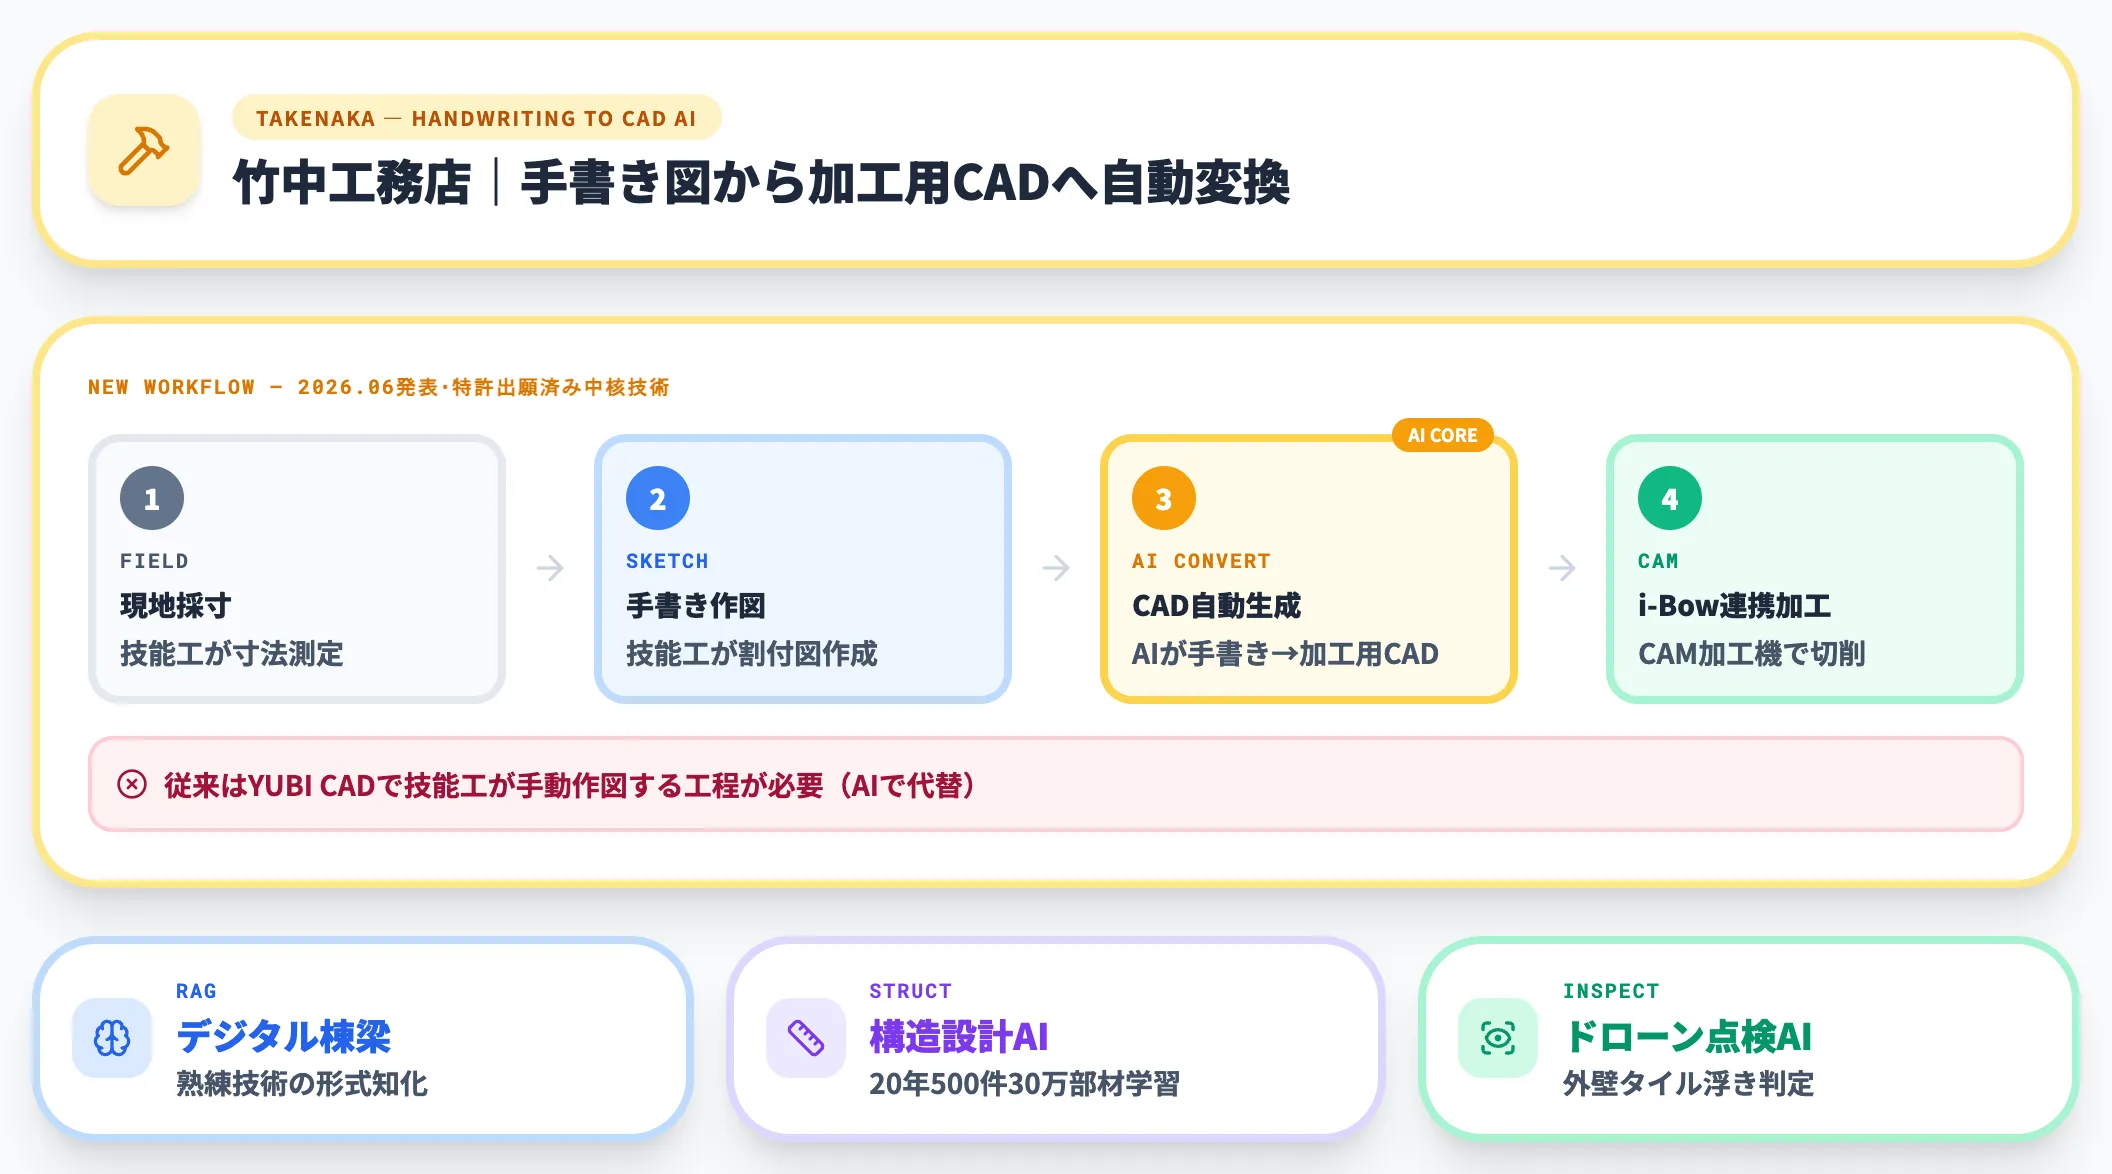Click the 構造設計AI heading
Viewport: 2112px width, 1174px height.
point(959,1036)
